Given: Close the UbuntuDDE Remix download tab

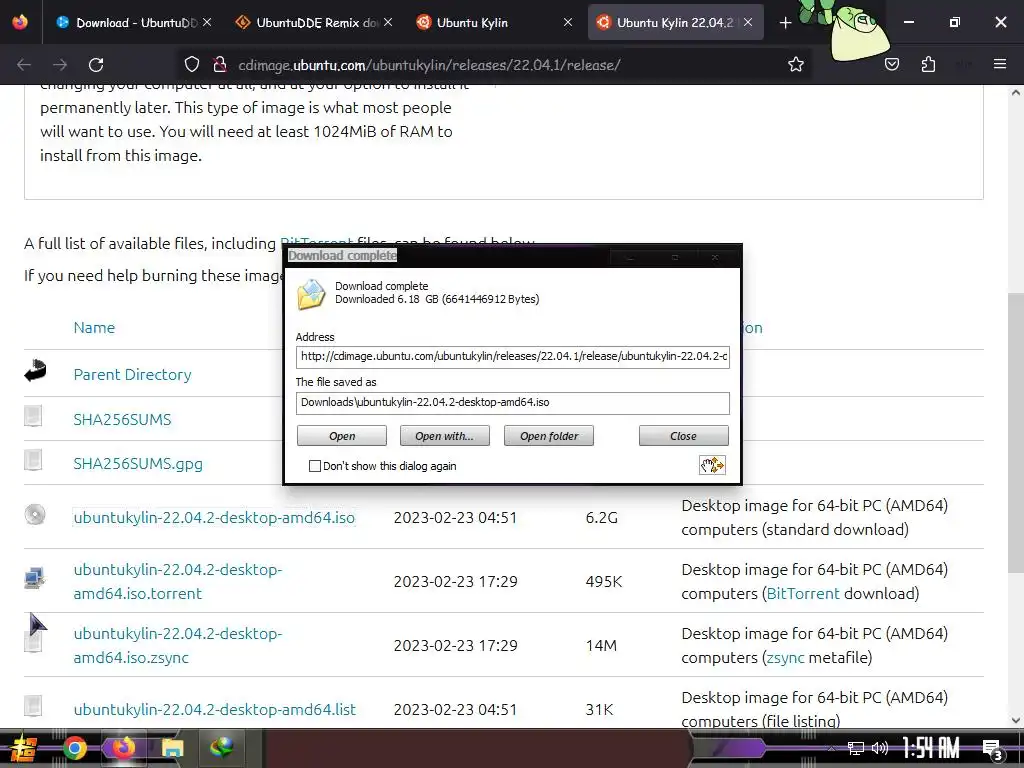Looking at the screenshot, I should click(388, 22).
